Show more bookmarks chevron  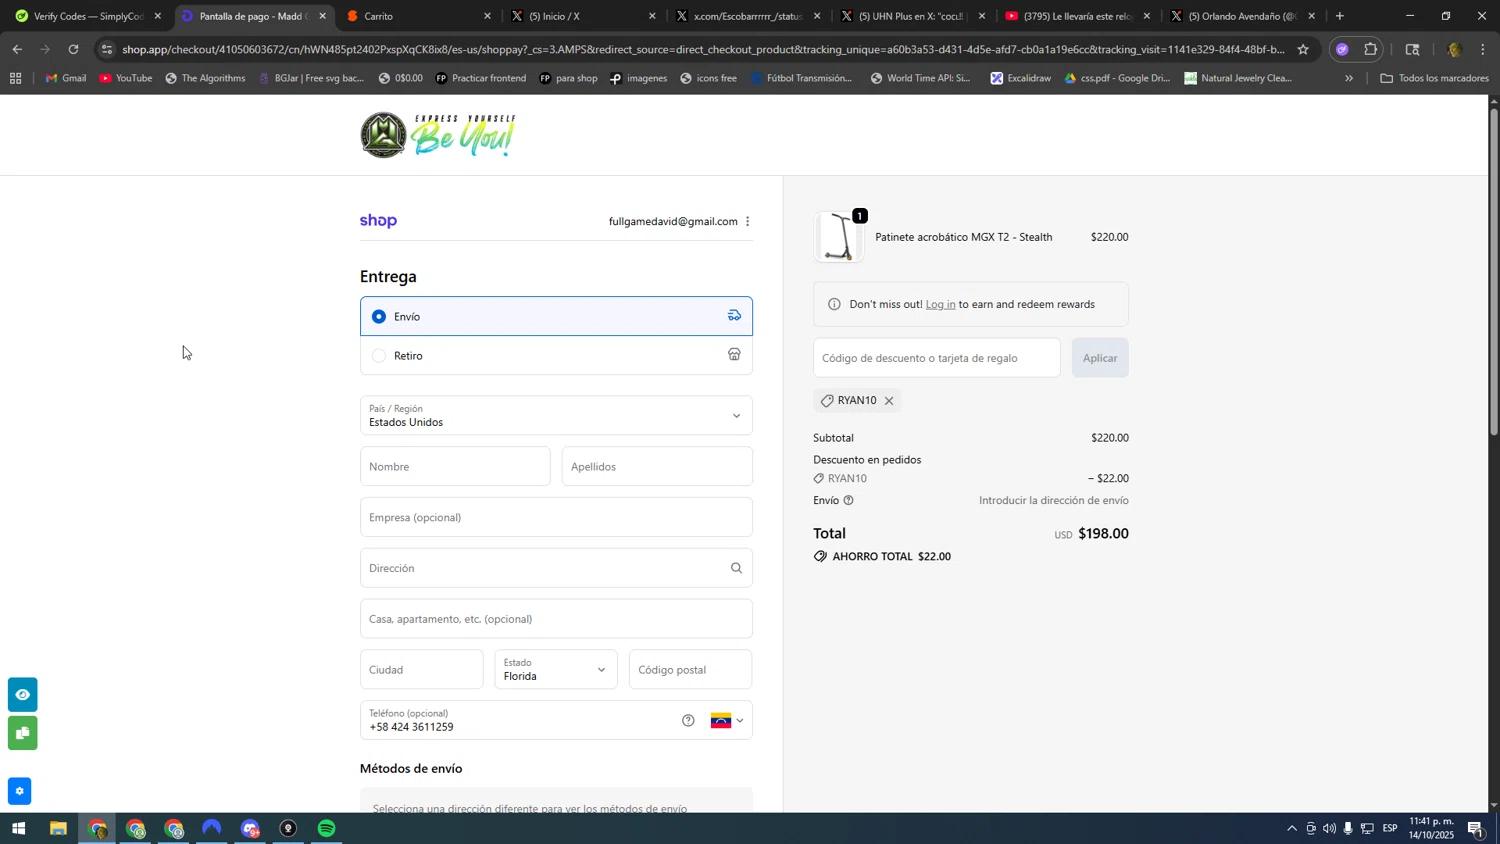coord(1349,78)
